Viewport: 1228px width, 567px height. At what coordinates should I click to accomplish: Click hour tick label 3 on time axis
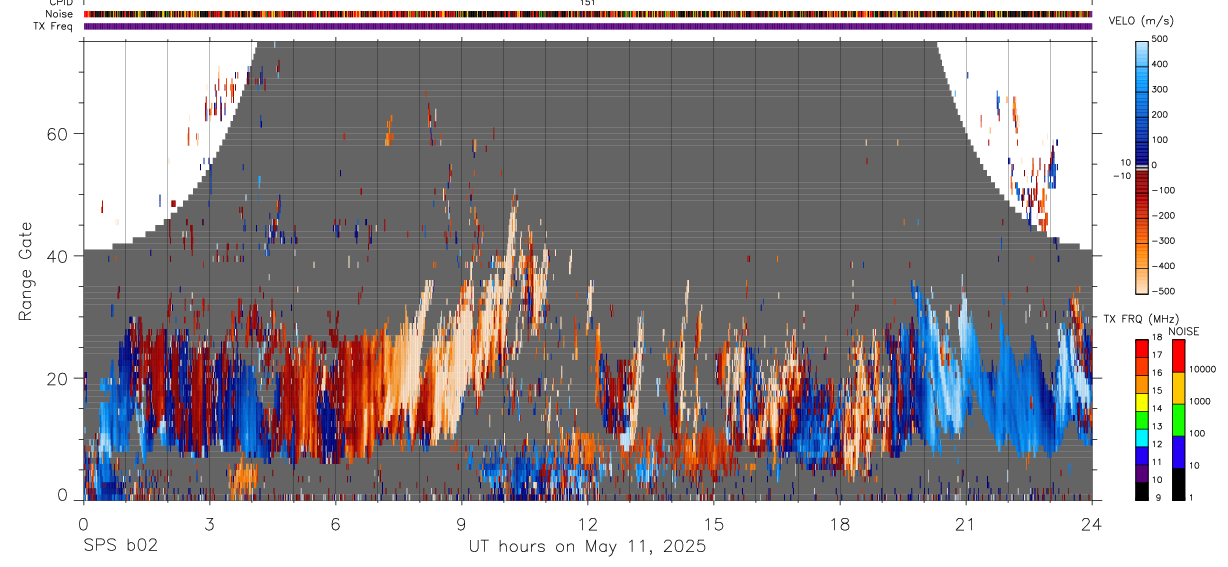(x=209, y=524)
